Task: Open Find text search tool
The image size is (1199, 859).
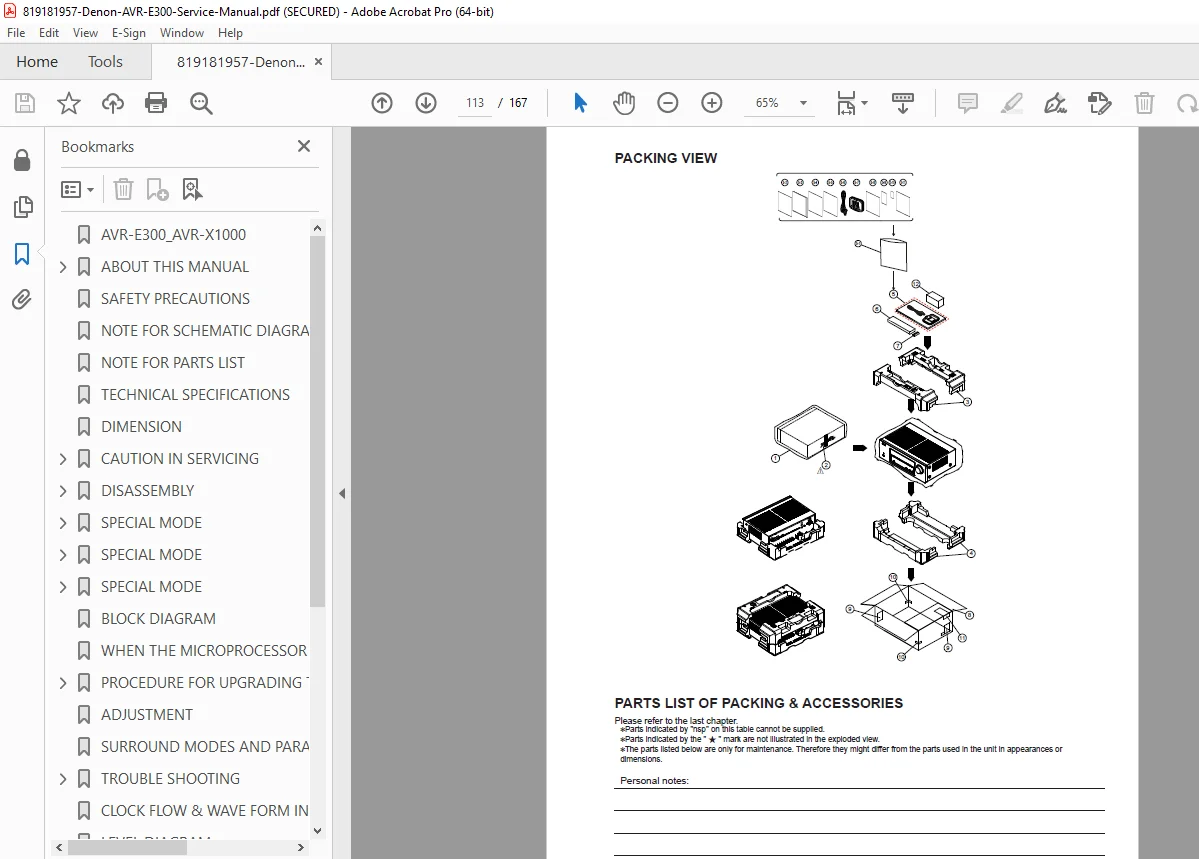Action: point(201,103)
